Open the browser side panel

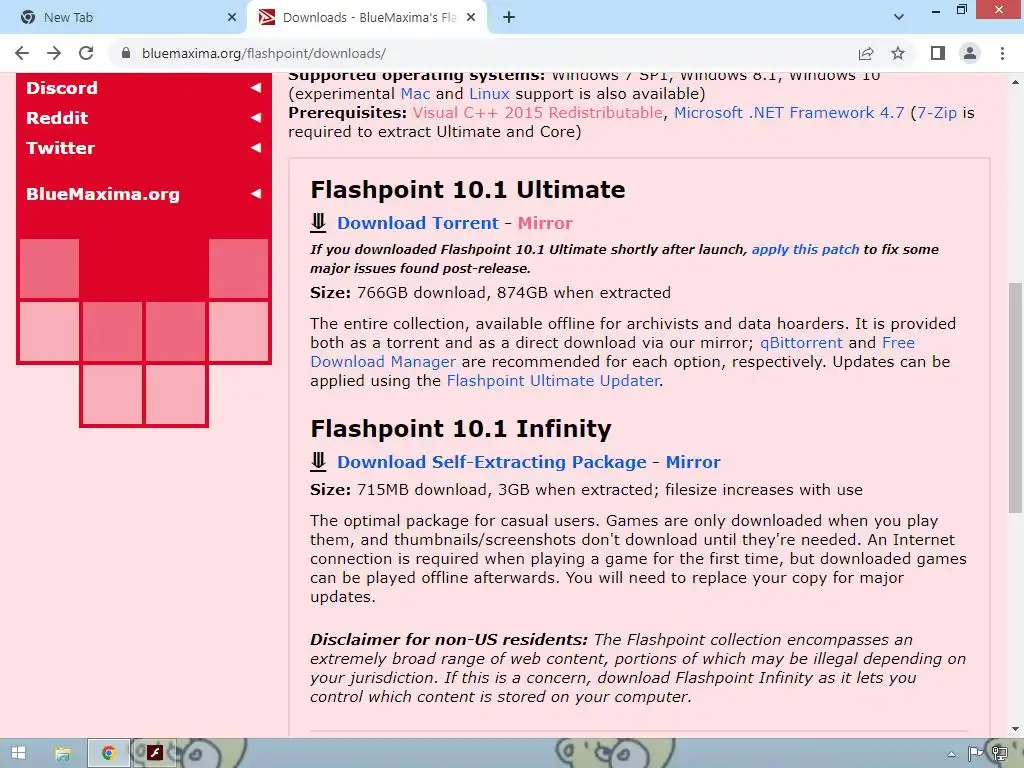938,53
